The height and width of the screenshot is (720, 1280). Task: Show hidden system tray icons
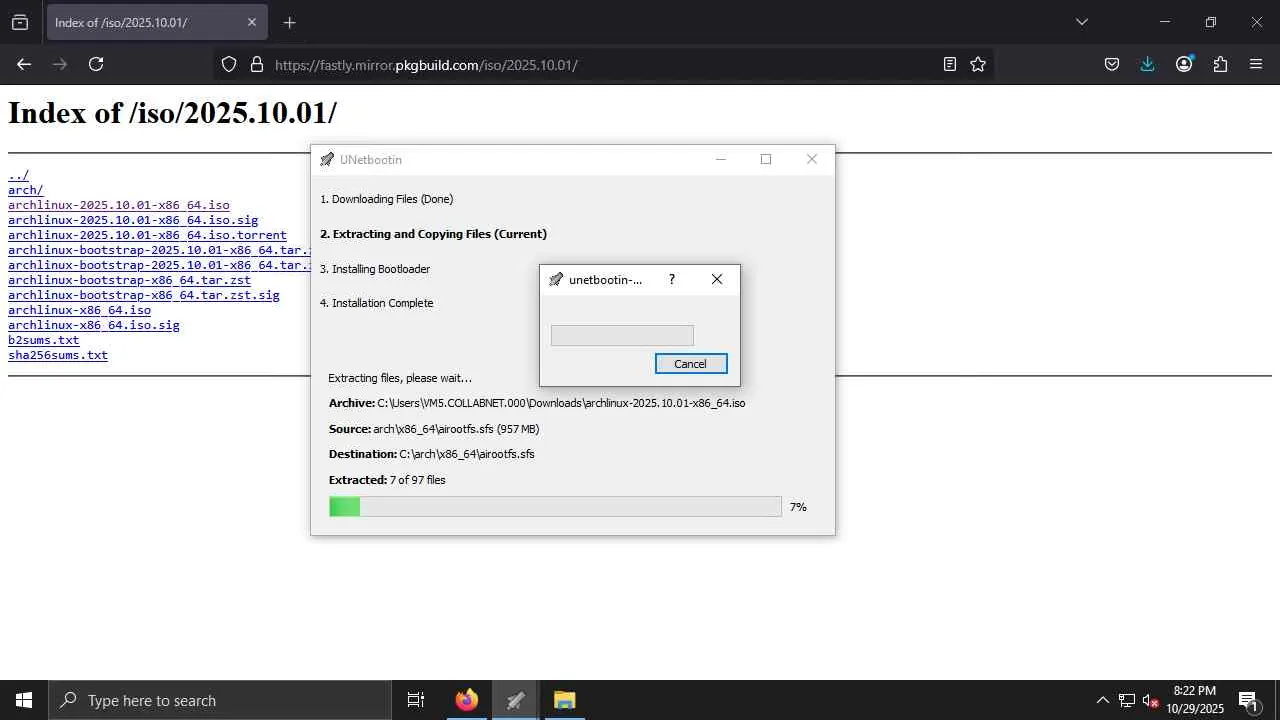[x=1102, y=700]
